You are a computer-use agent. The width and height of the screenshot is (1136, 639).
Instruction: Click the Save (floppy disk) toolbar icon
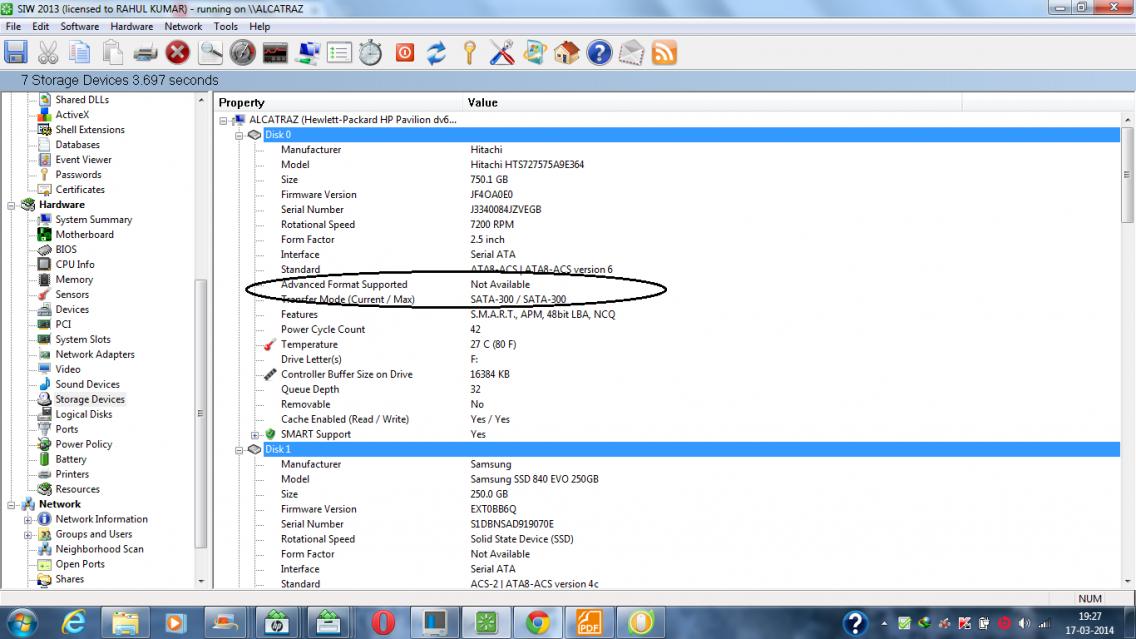(x=16, y=53)
